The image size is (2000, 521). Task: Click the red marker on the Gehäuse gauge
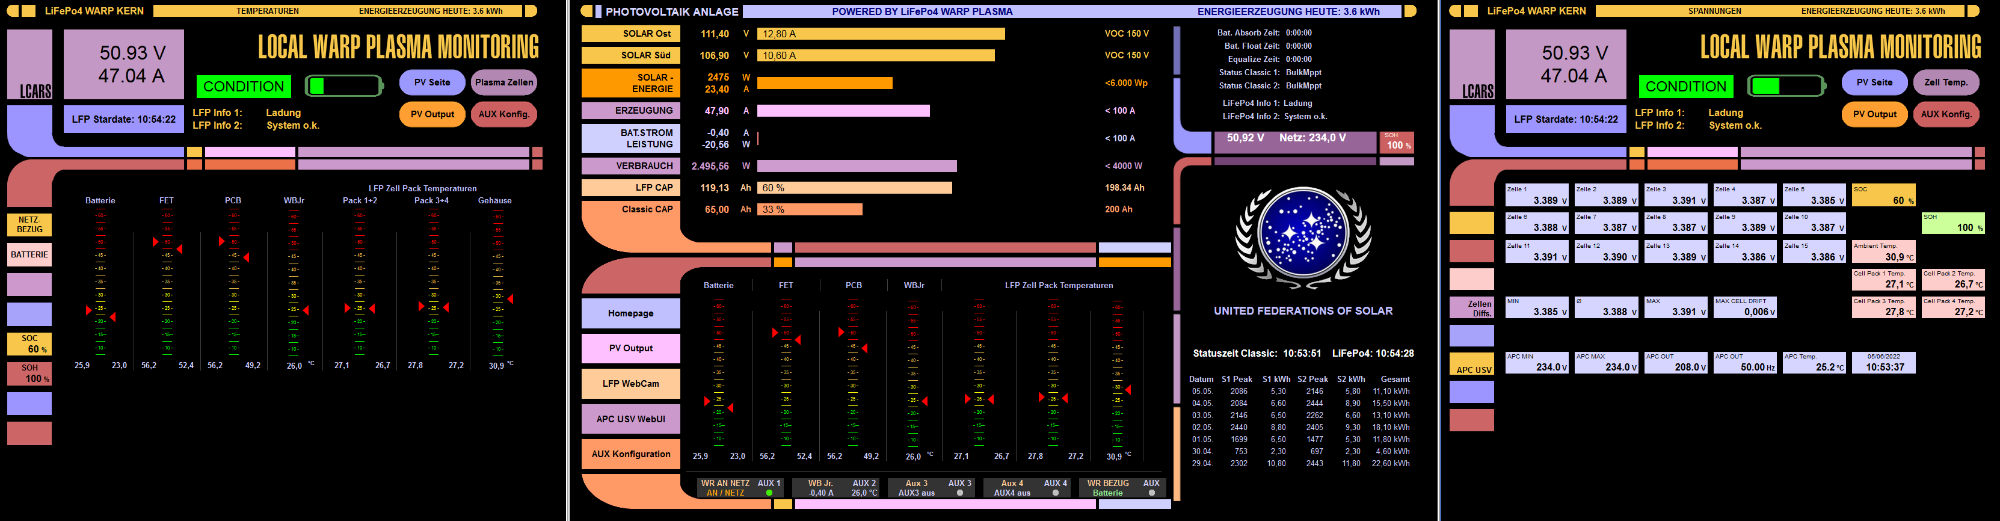pos(510,299)
